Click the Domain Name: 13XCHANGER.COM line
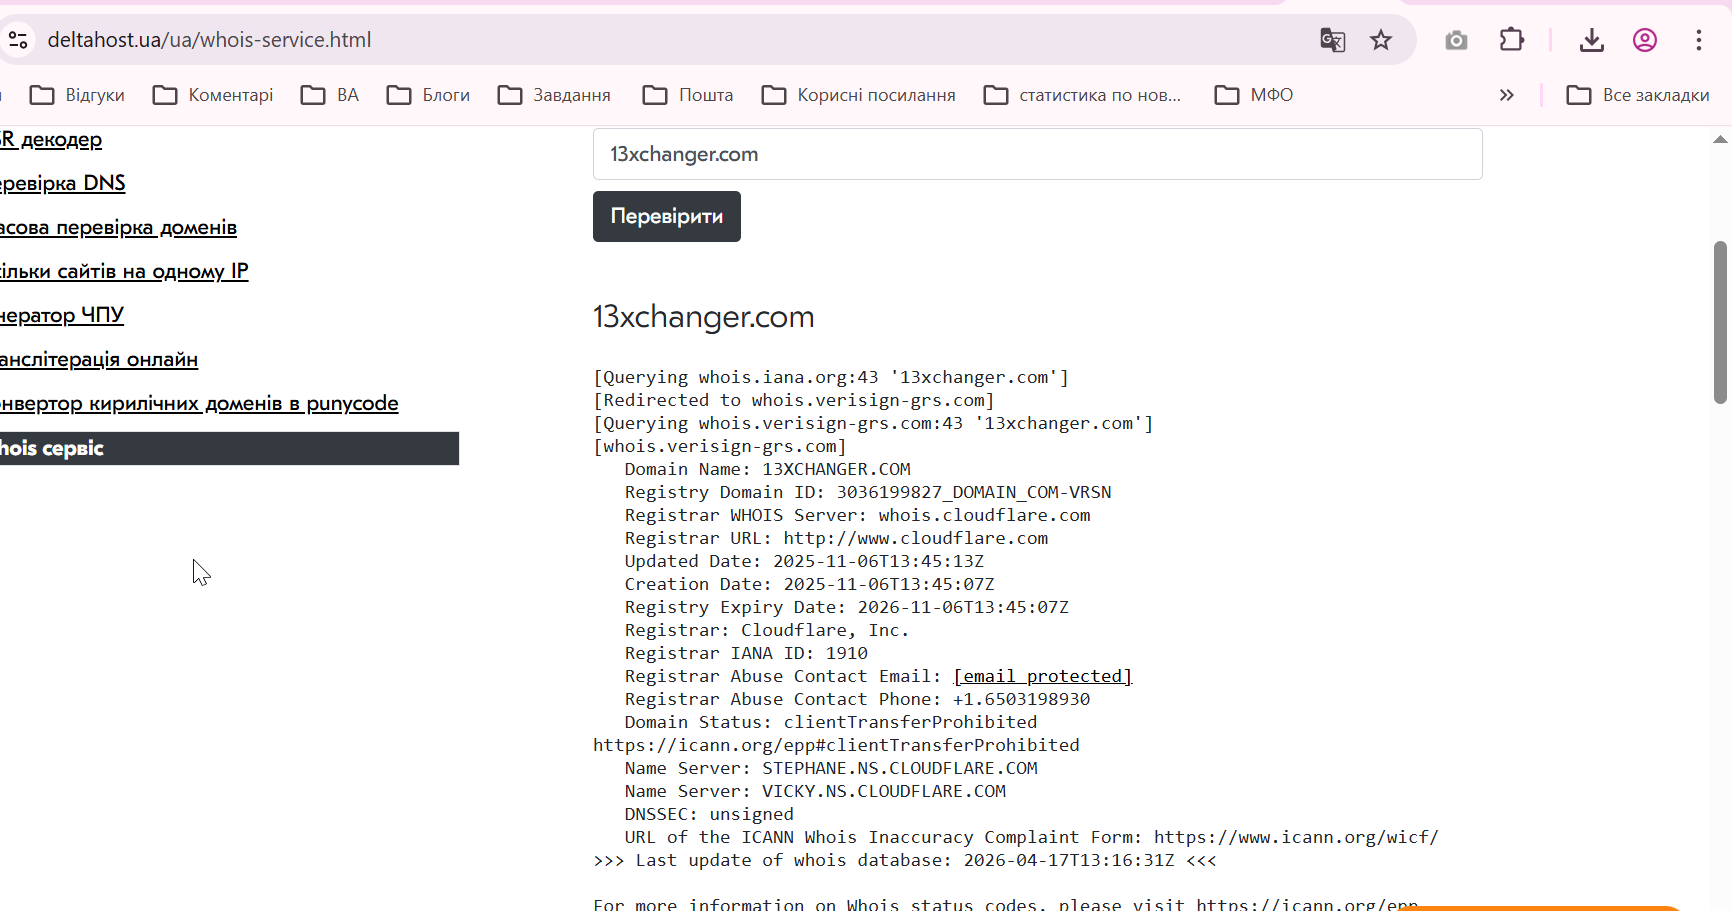Image resolution: width=1732 pixels, height=911 pixels. tap(768, 469)
